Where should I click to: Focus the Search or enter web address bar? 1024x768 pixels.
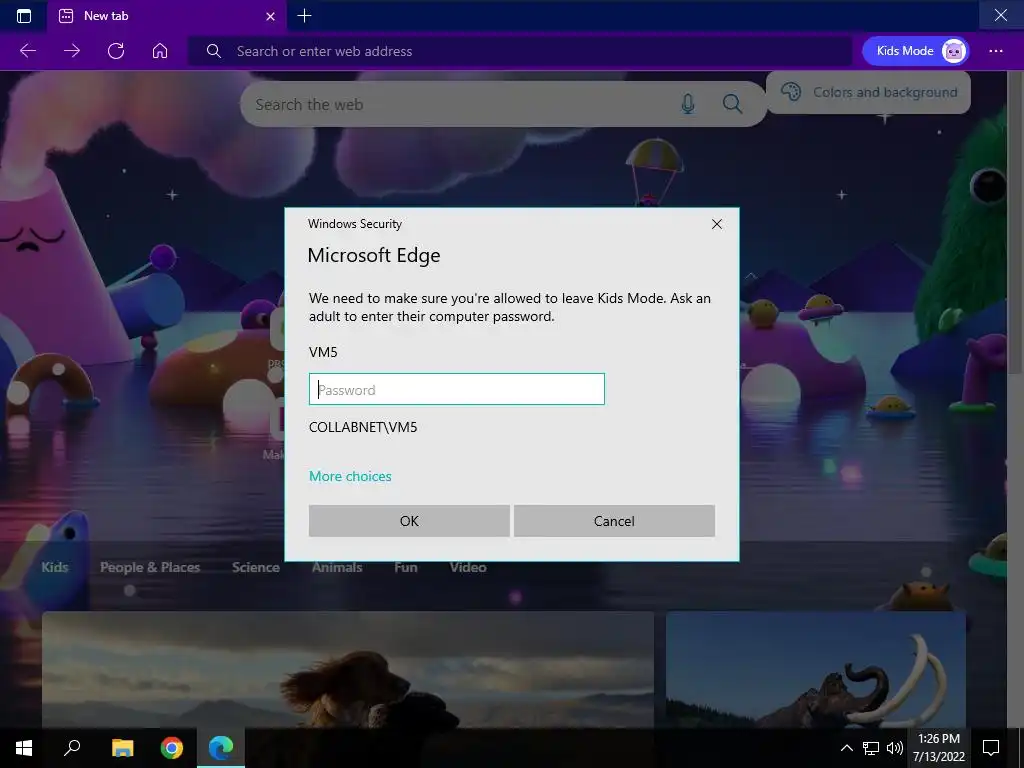(520, 51)
